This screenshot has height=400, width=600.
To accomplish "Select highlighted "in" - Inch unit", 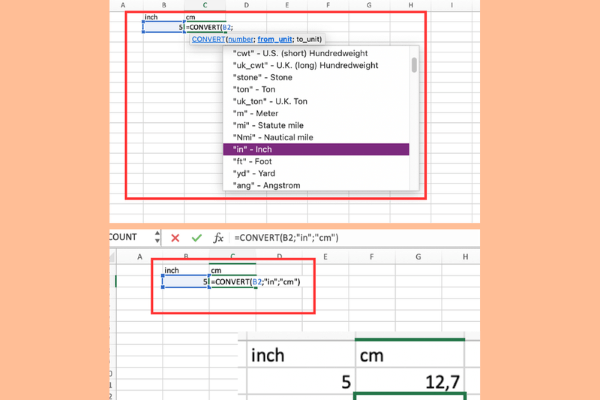I will click(316, 149).
